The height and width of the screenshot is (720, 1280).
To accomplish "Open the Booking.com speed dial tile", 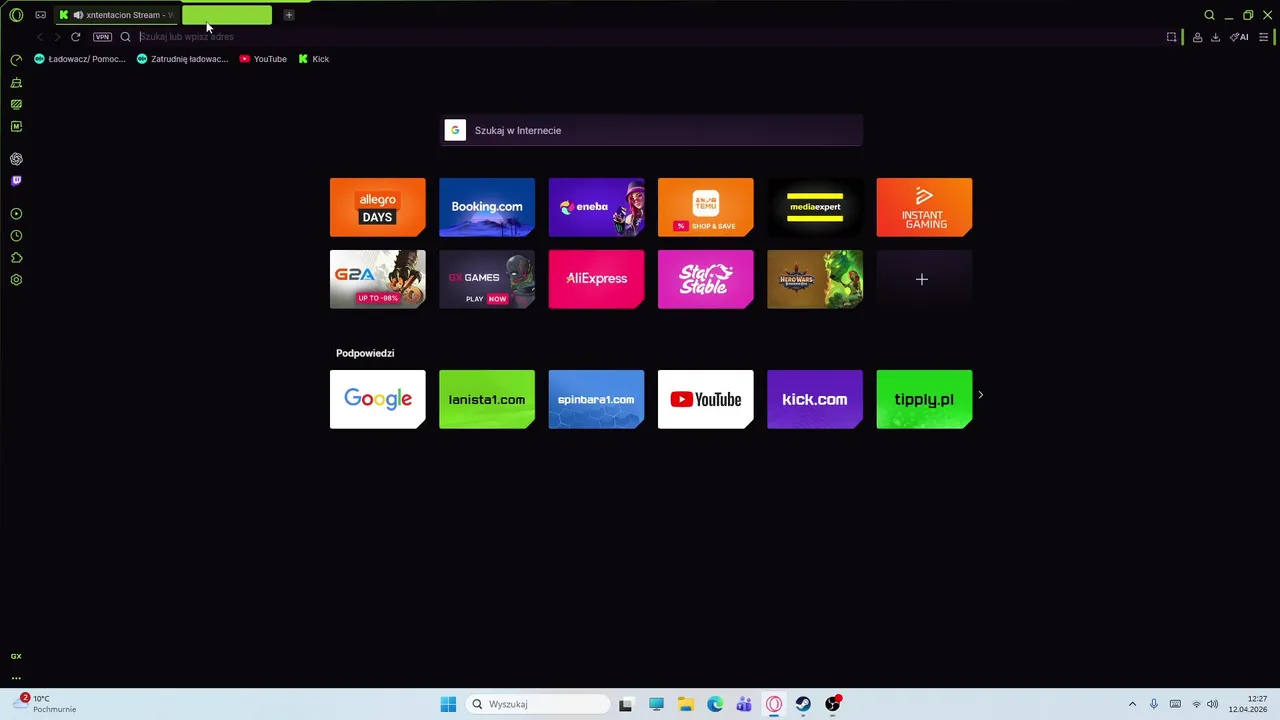I will tap(487, 207).
